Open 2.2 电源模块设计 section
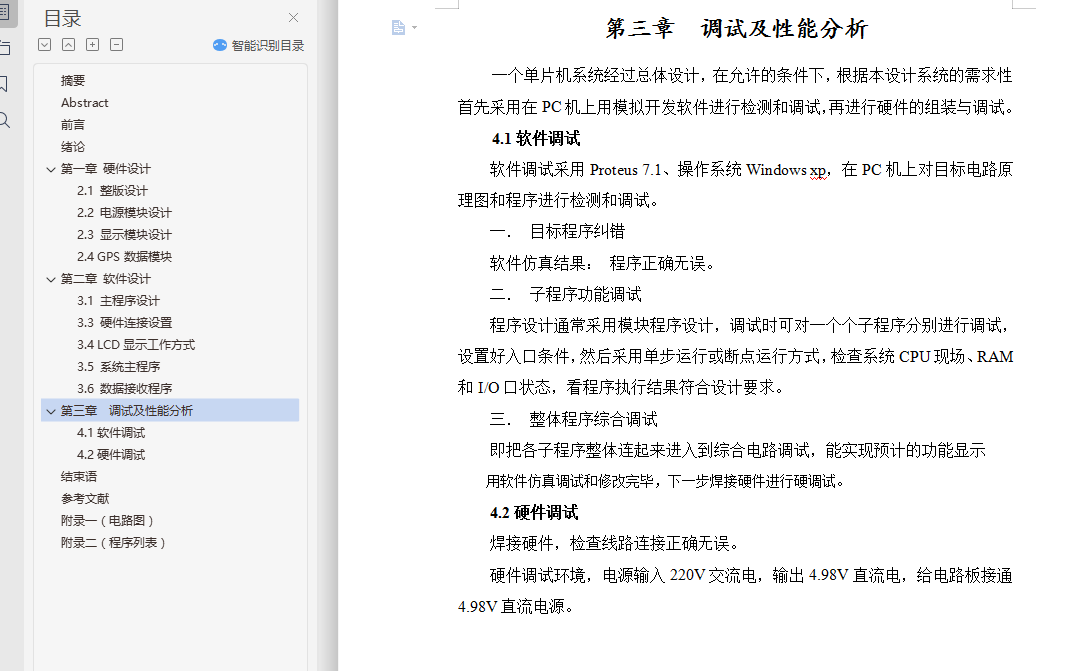The height and width of the screenshot is (671, 1078). tap(124, 212)
